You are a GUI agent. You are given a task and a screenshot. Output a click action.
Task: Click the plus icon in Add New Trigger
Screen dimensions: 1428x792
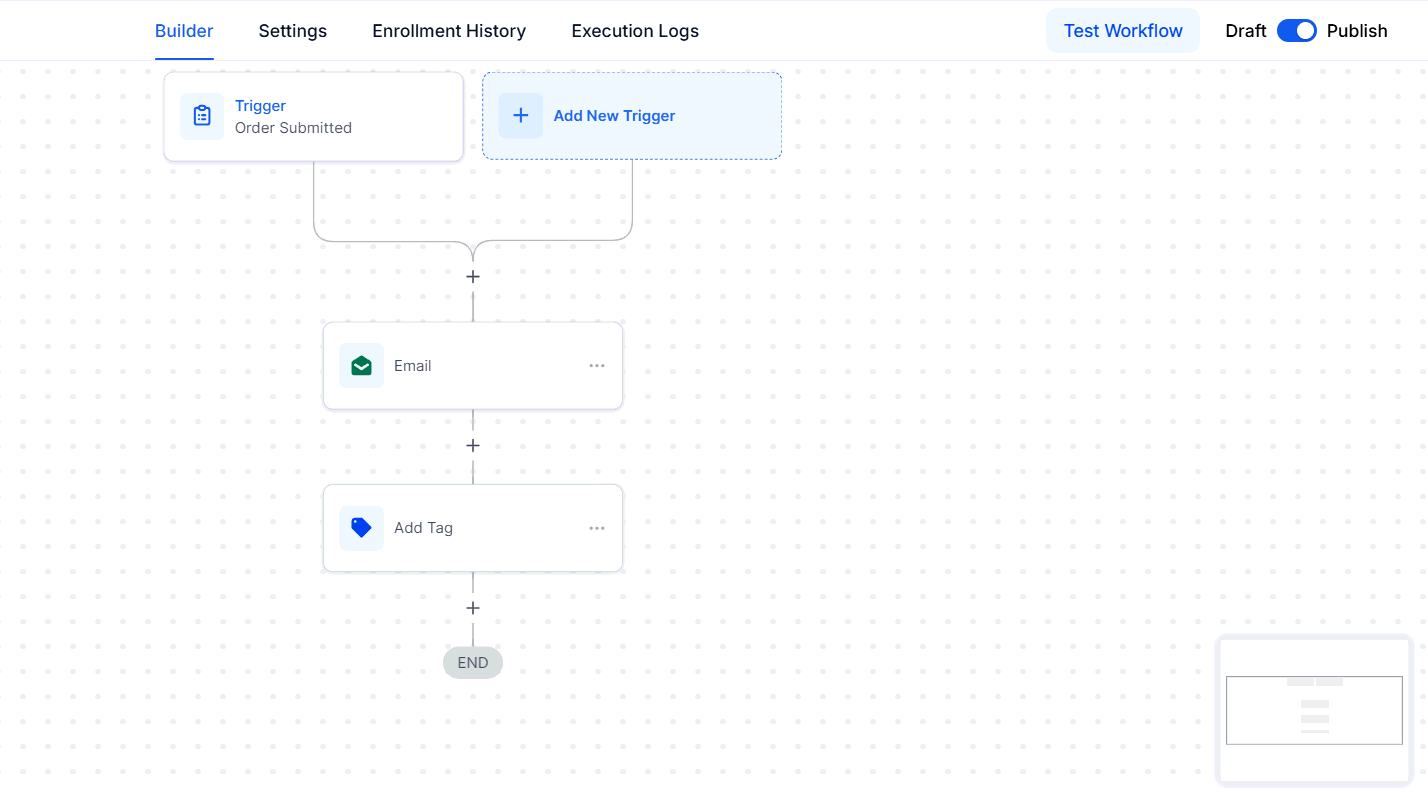521,116
